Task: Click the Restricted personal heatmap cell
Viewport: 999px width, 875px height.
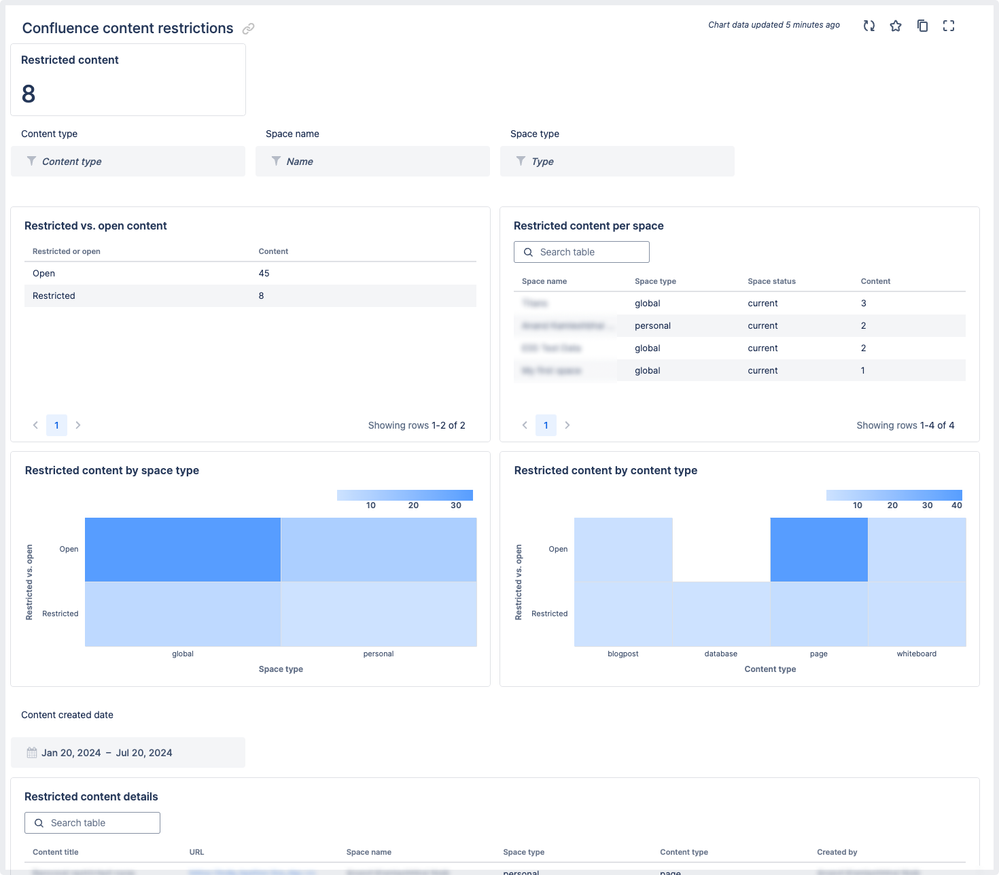Action: point(378,614)
